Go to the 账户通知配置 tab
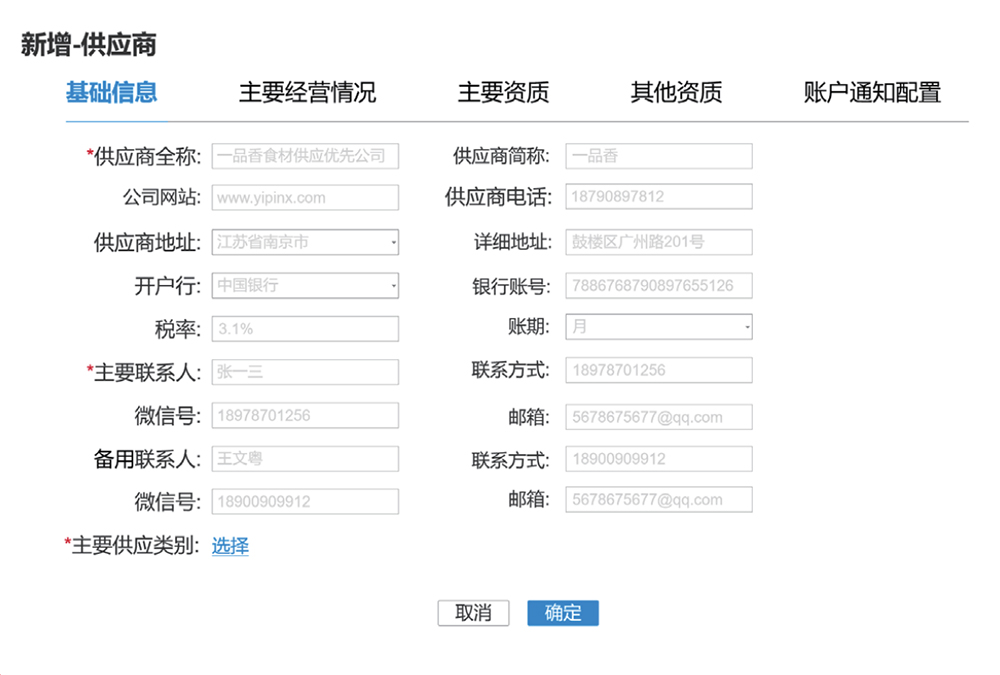 pyautogui.click(x=872, y=93)
